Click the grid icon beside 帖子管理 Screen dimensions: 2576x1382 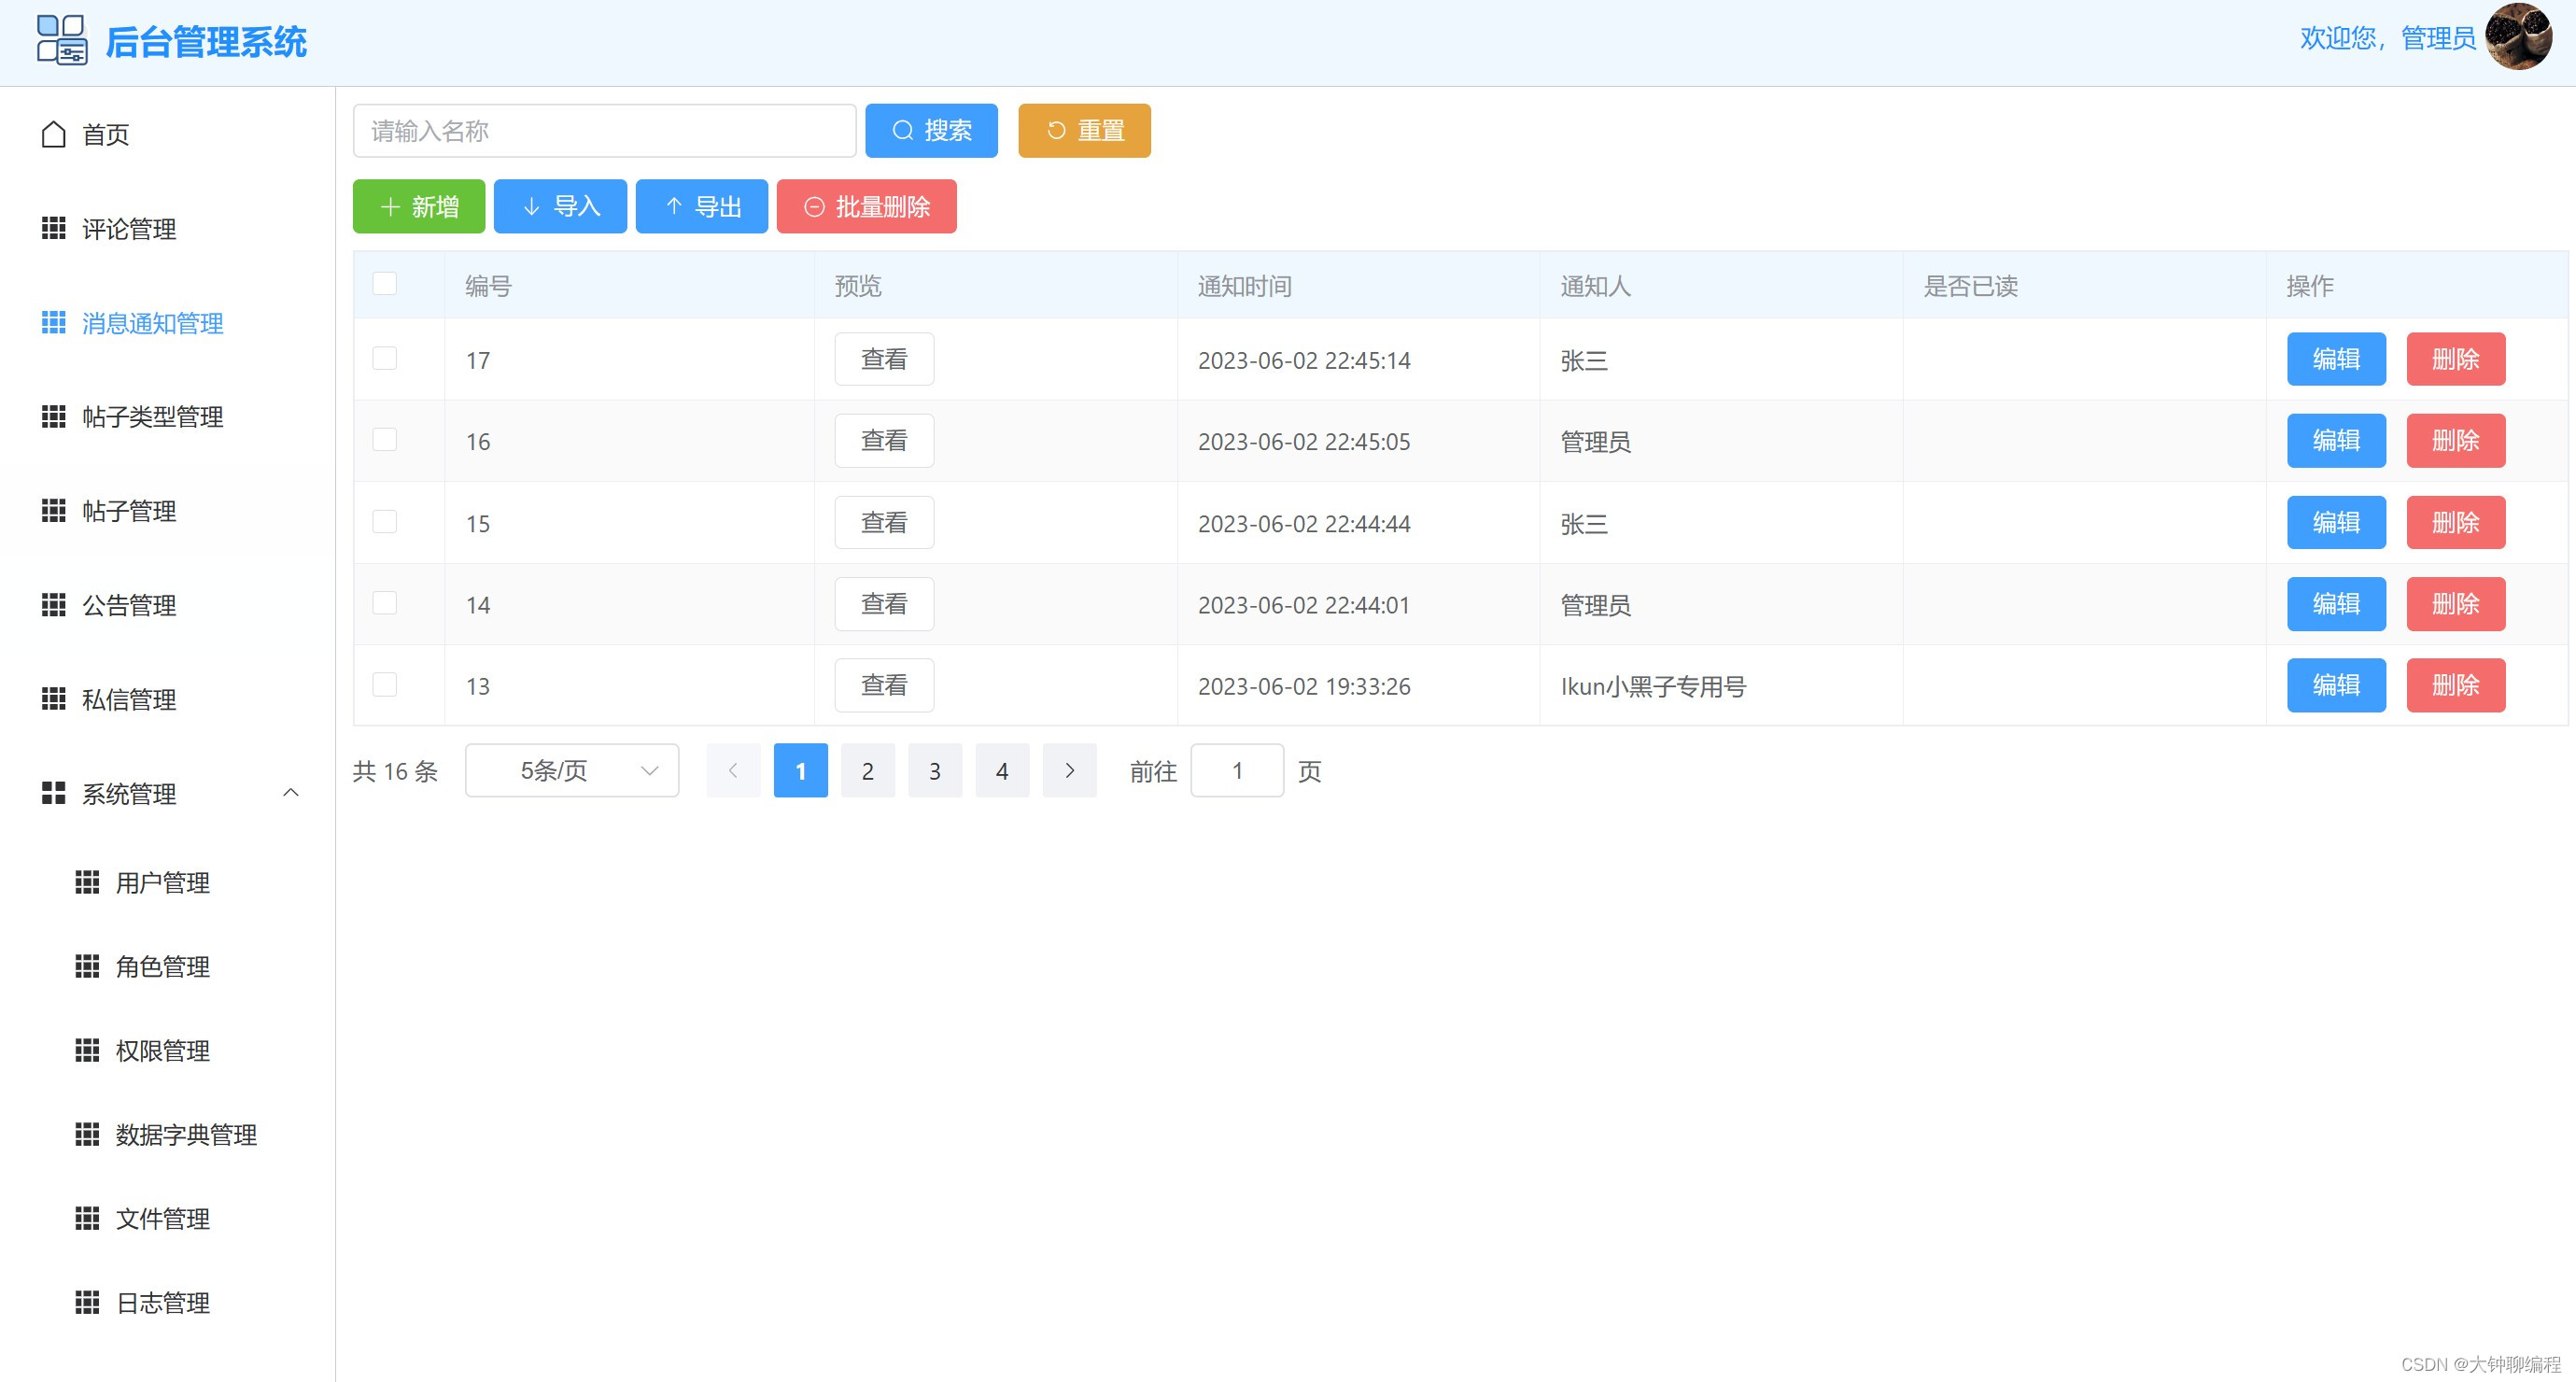54,510
